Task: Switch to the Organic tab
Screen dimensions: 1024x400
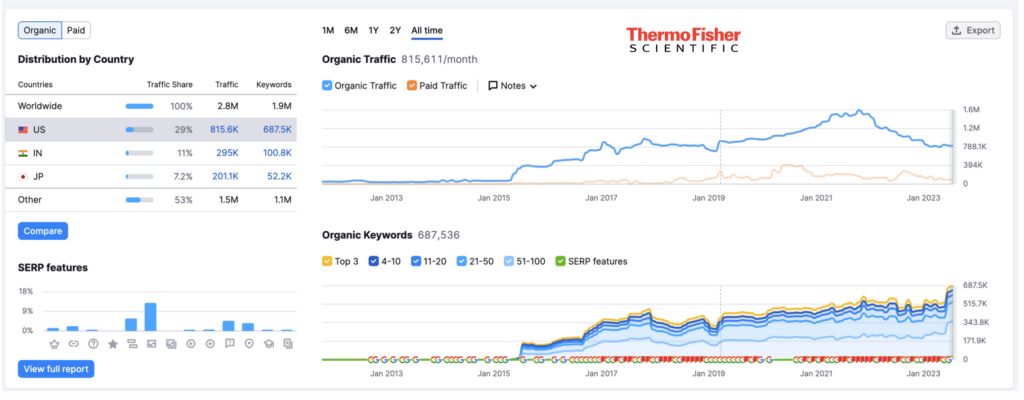Action: pyautogui.click(x=40, y=30)
